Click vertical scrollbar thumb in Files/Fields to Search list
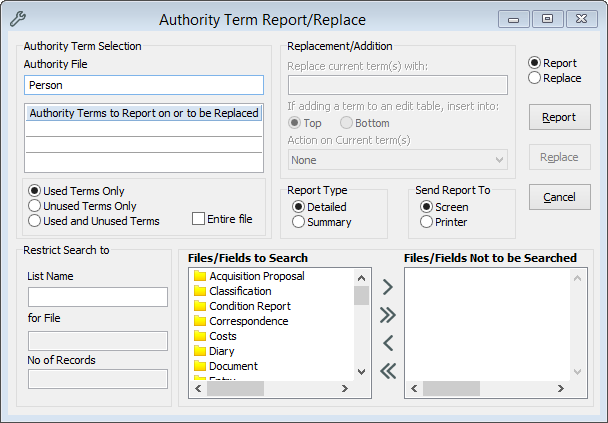608x423 pixels. 361,295
